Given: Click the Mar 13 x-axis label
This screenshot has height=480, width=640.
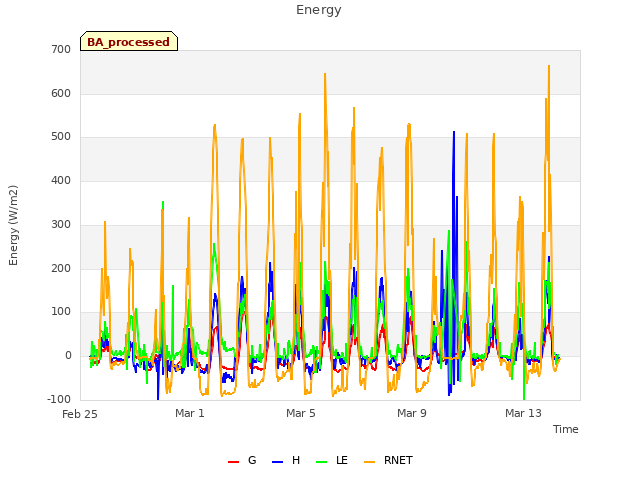Looking at the screenshot, I should pos(523,413).
